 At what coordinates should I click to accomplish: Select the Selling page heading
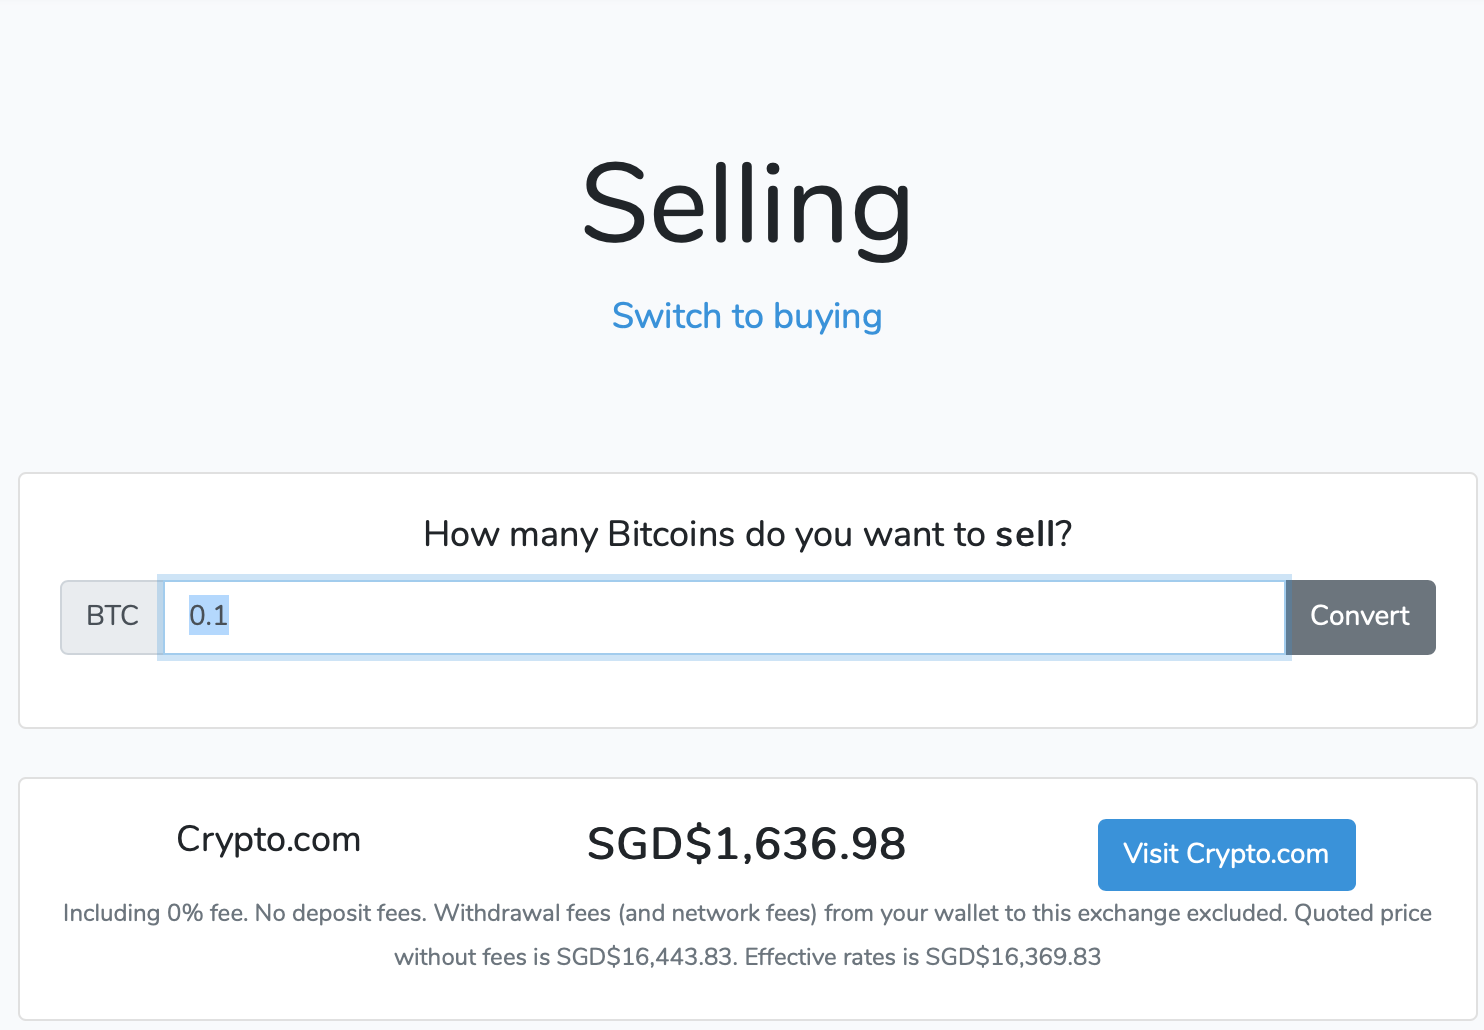[746, 207]
